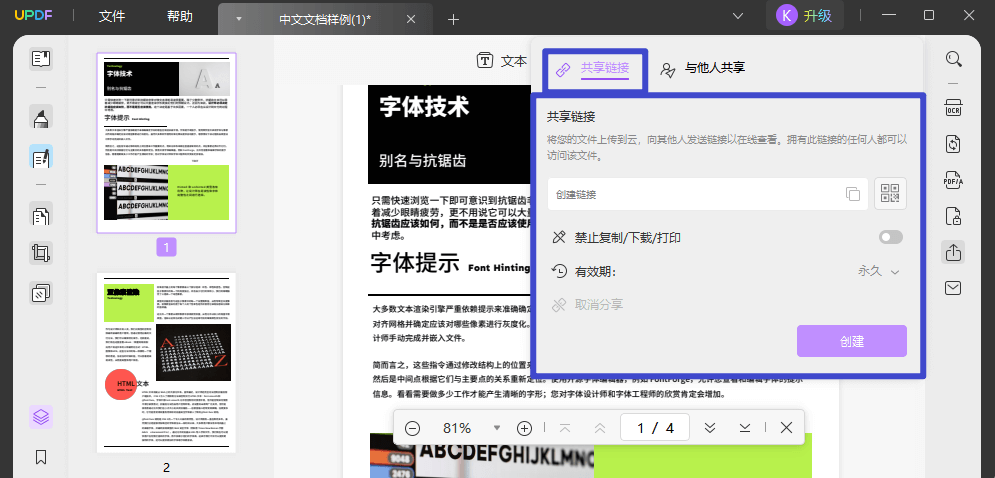This screenshot has height=478, width=995.
Task: Send file by email icon
Action: pyautogui.click(x=953, y=288)
